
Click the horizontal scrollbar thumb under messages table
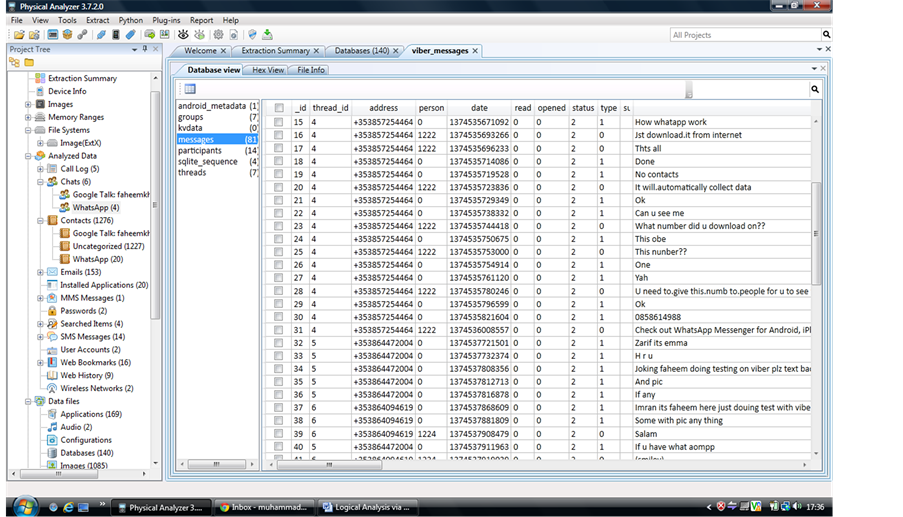pyautogui.click(x=329, y=465)
